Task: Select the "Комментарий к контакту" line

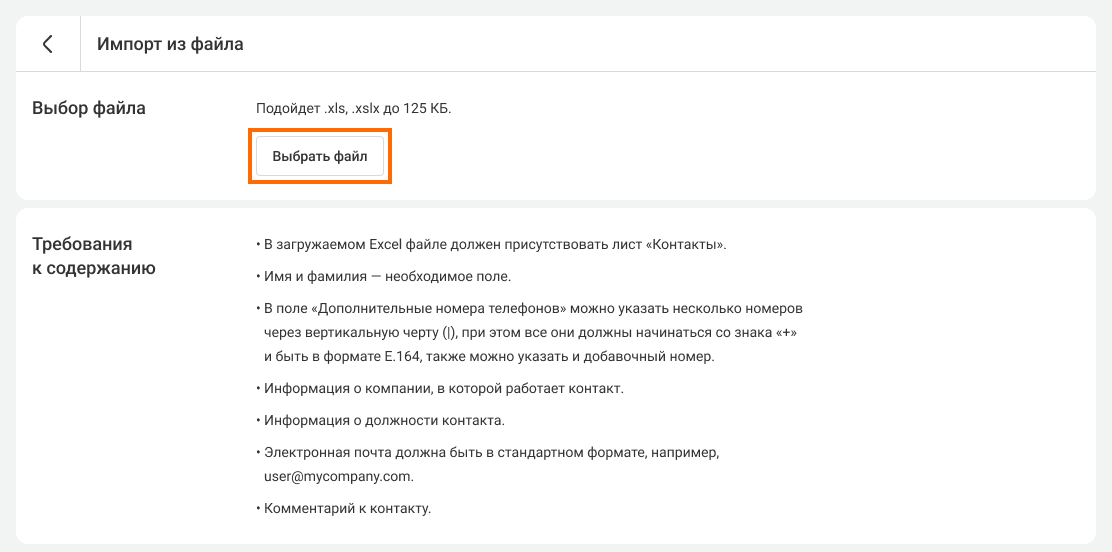Action: (x=347, y=508)
